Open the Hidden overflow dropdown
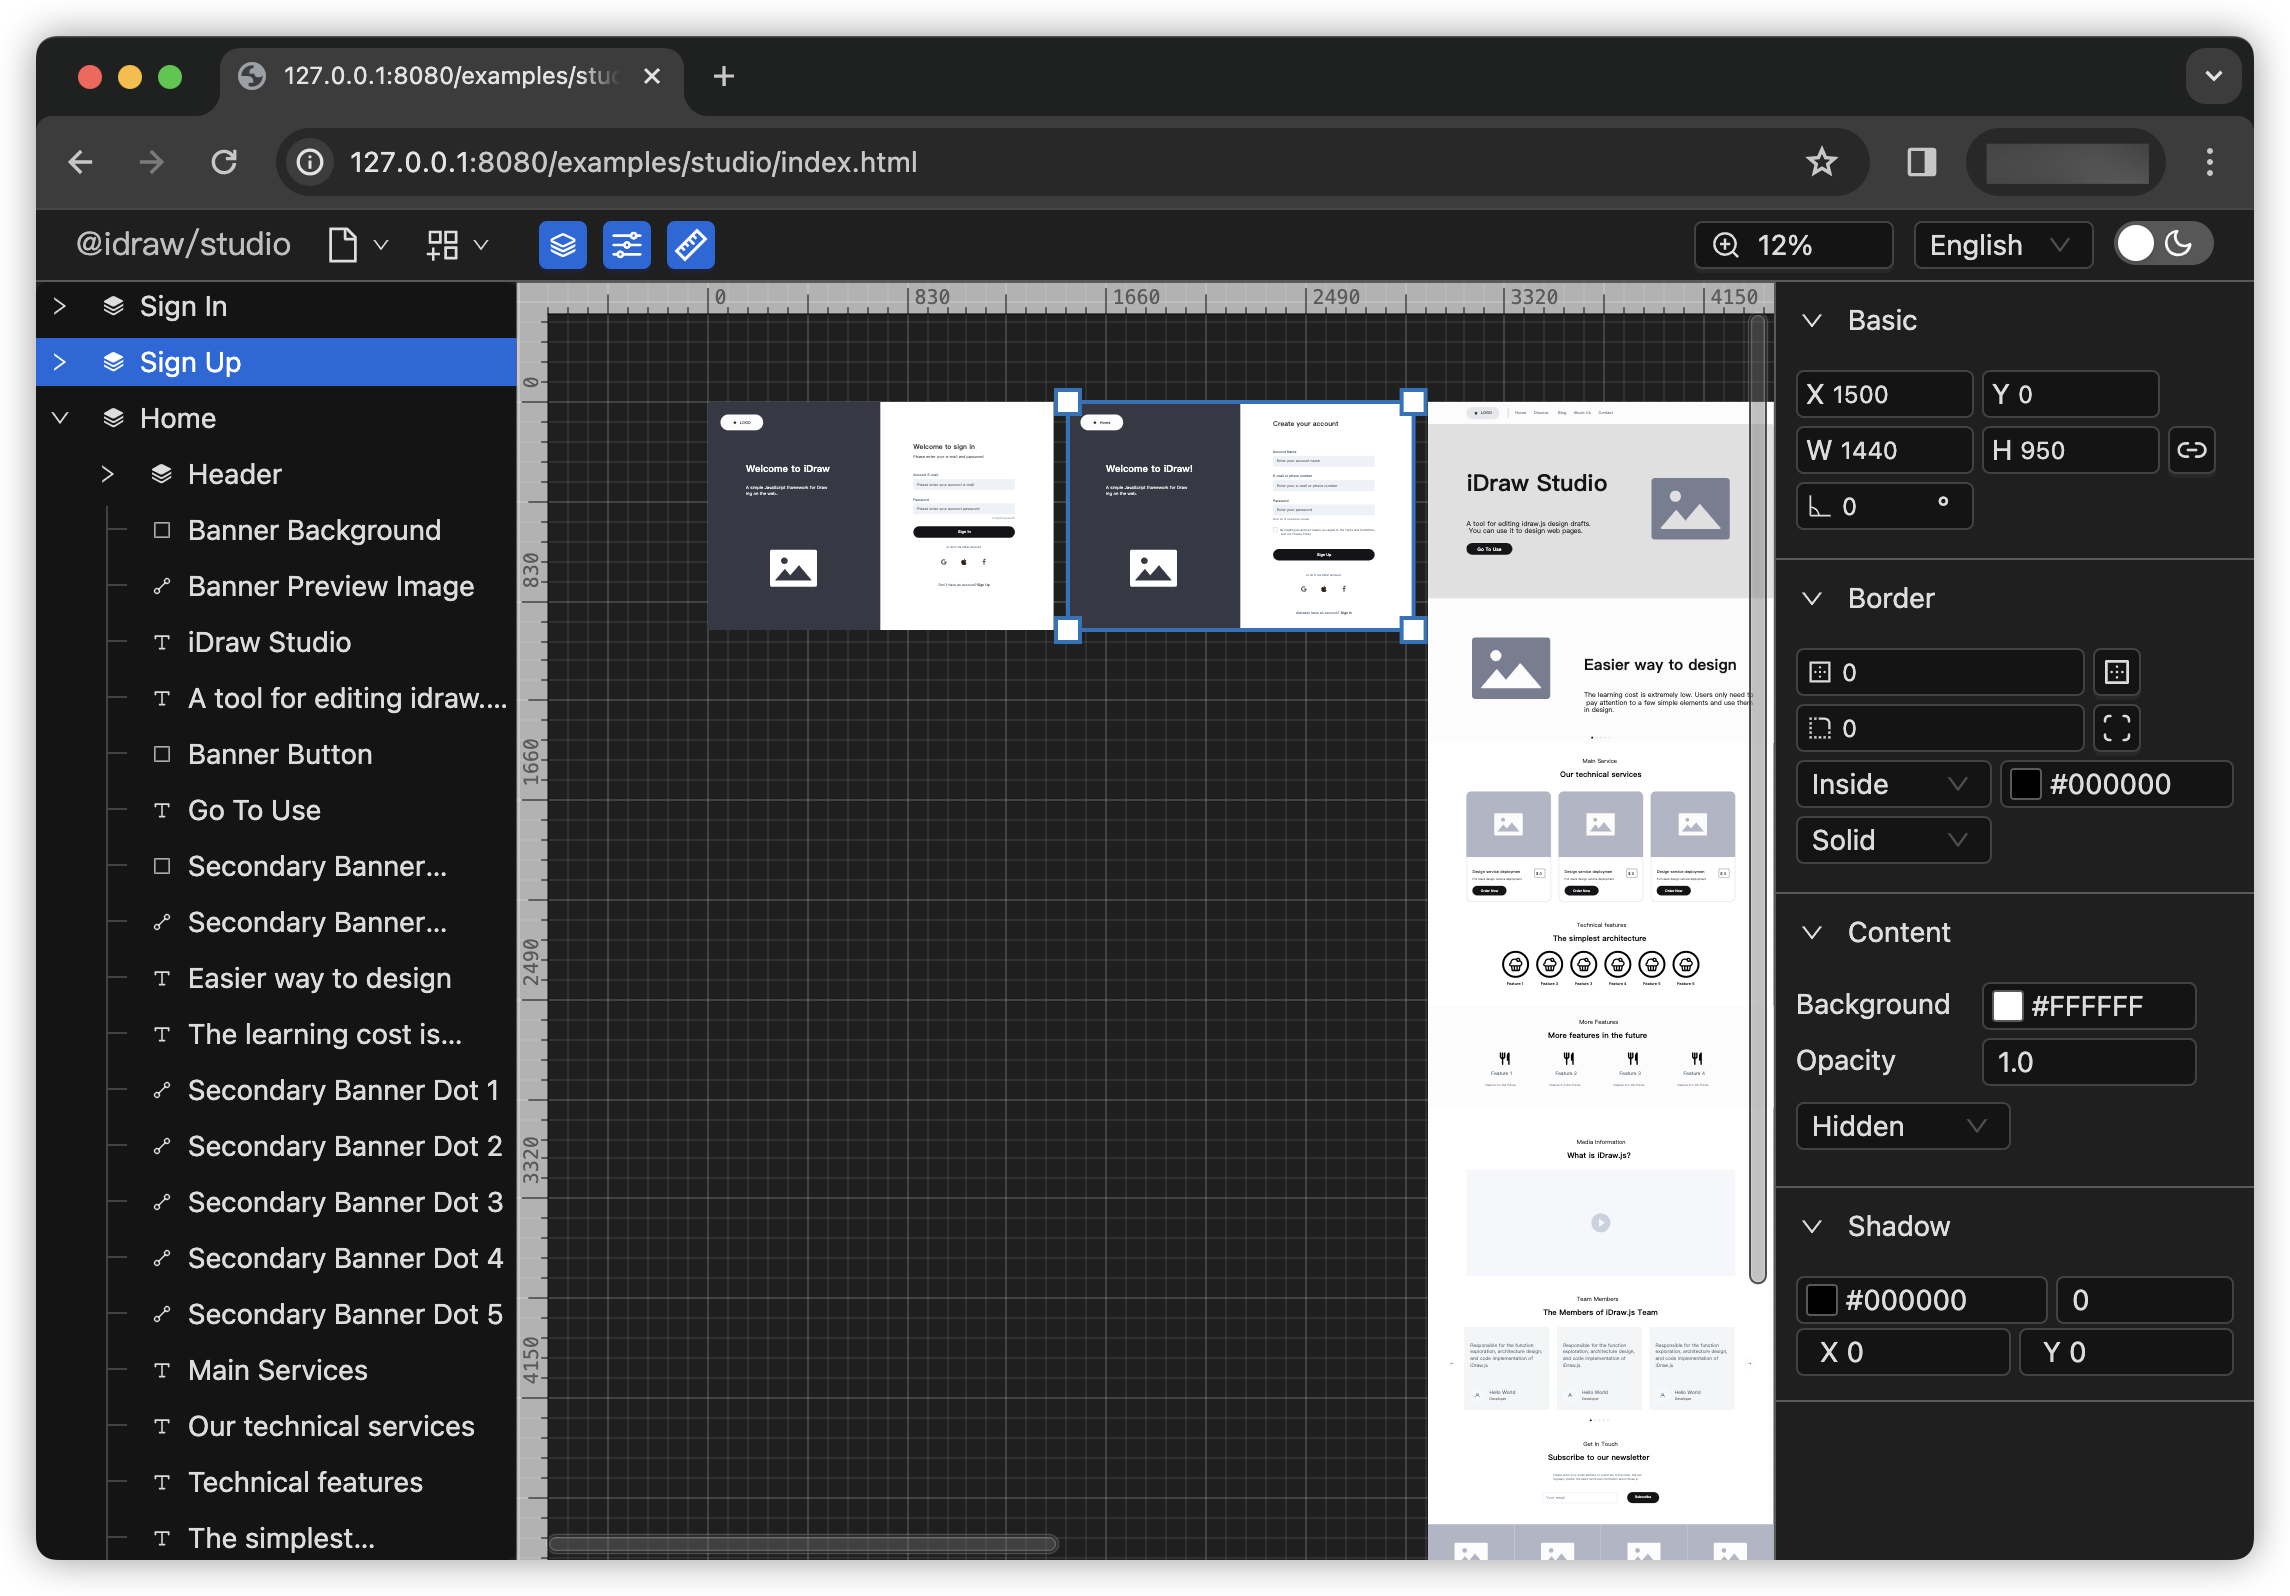The height and width of the screenshot is (1596, 2290). click(1901, 1126)
